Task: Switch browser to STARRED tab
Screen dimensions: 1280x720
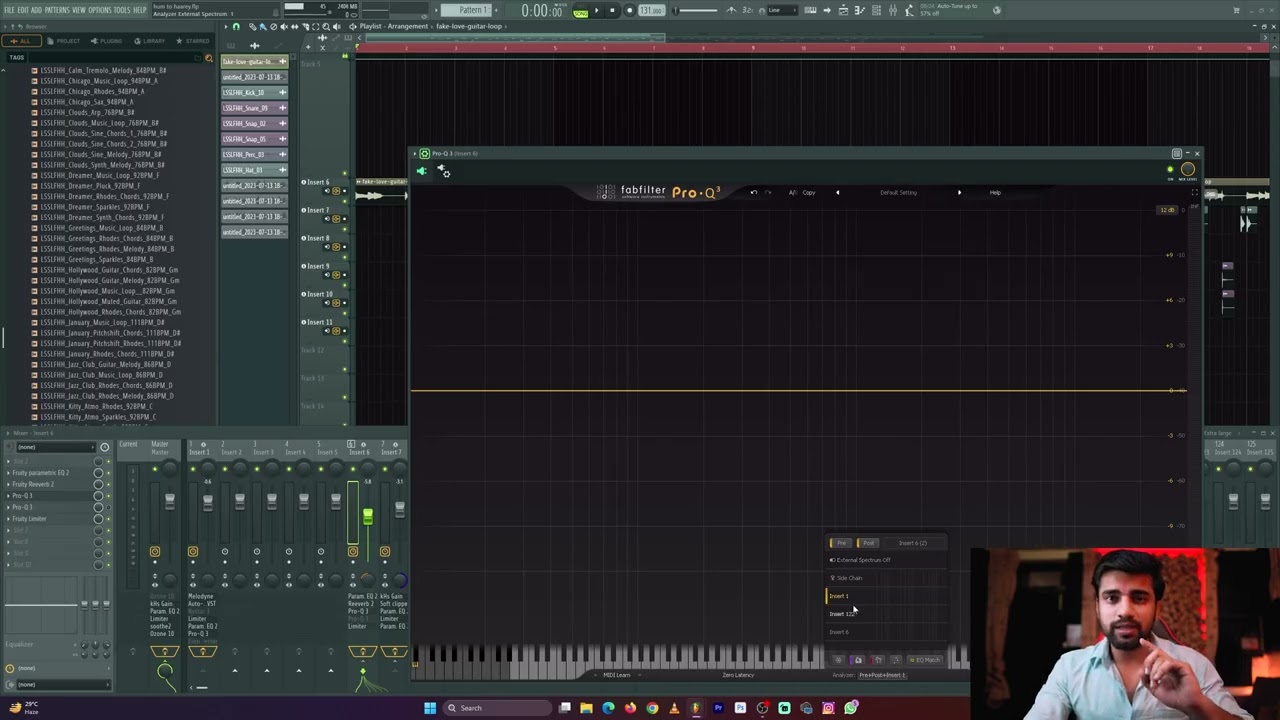Action: (x=194, y=41)
